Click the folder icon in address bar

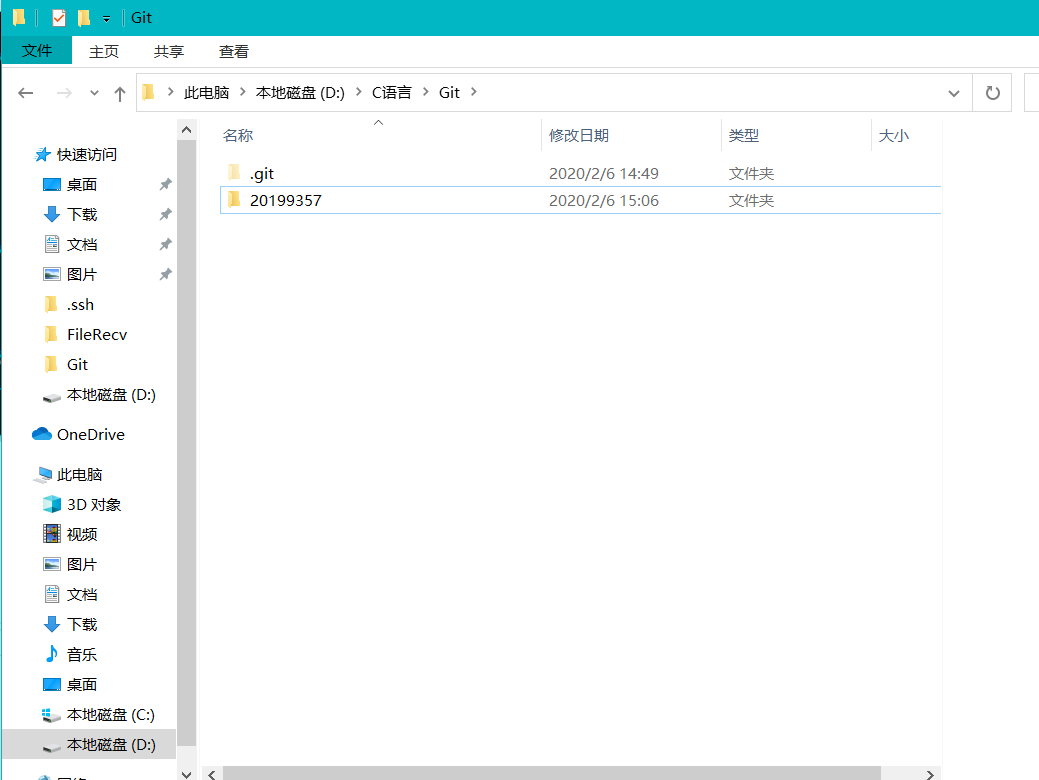(x=148, y=92)
